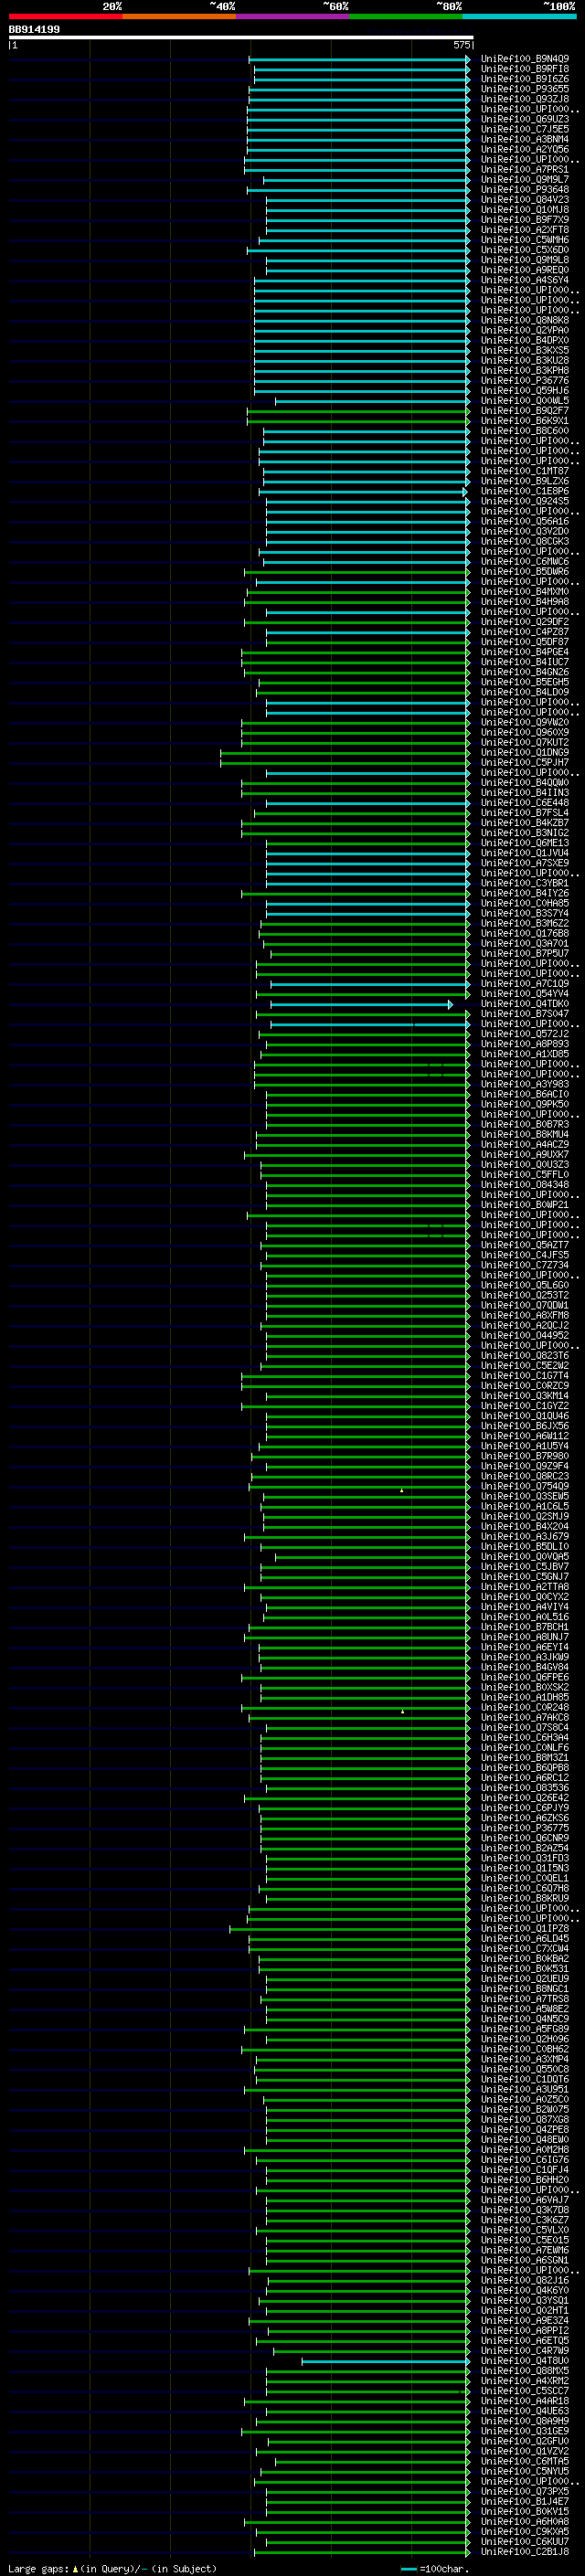Select the label UniRef100_B7S047
Viewport: 585px width, 2576px height.
click(524, 1014)
